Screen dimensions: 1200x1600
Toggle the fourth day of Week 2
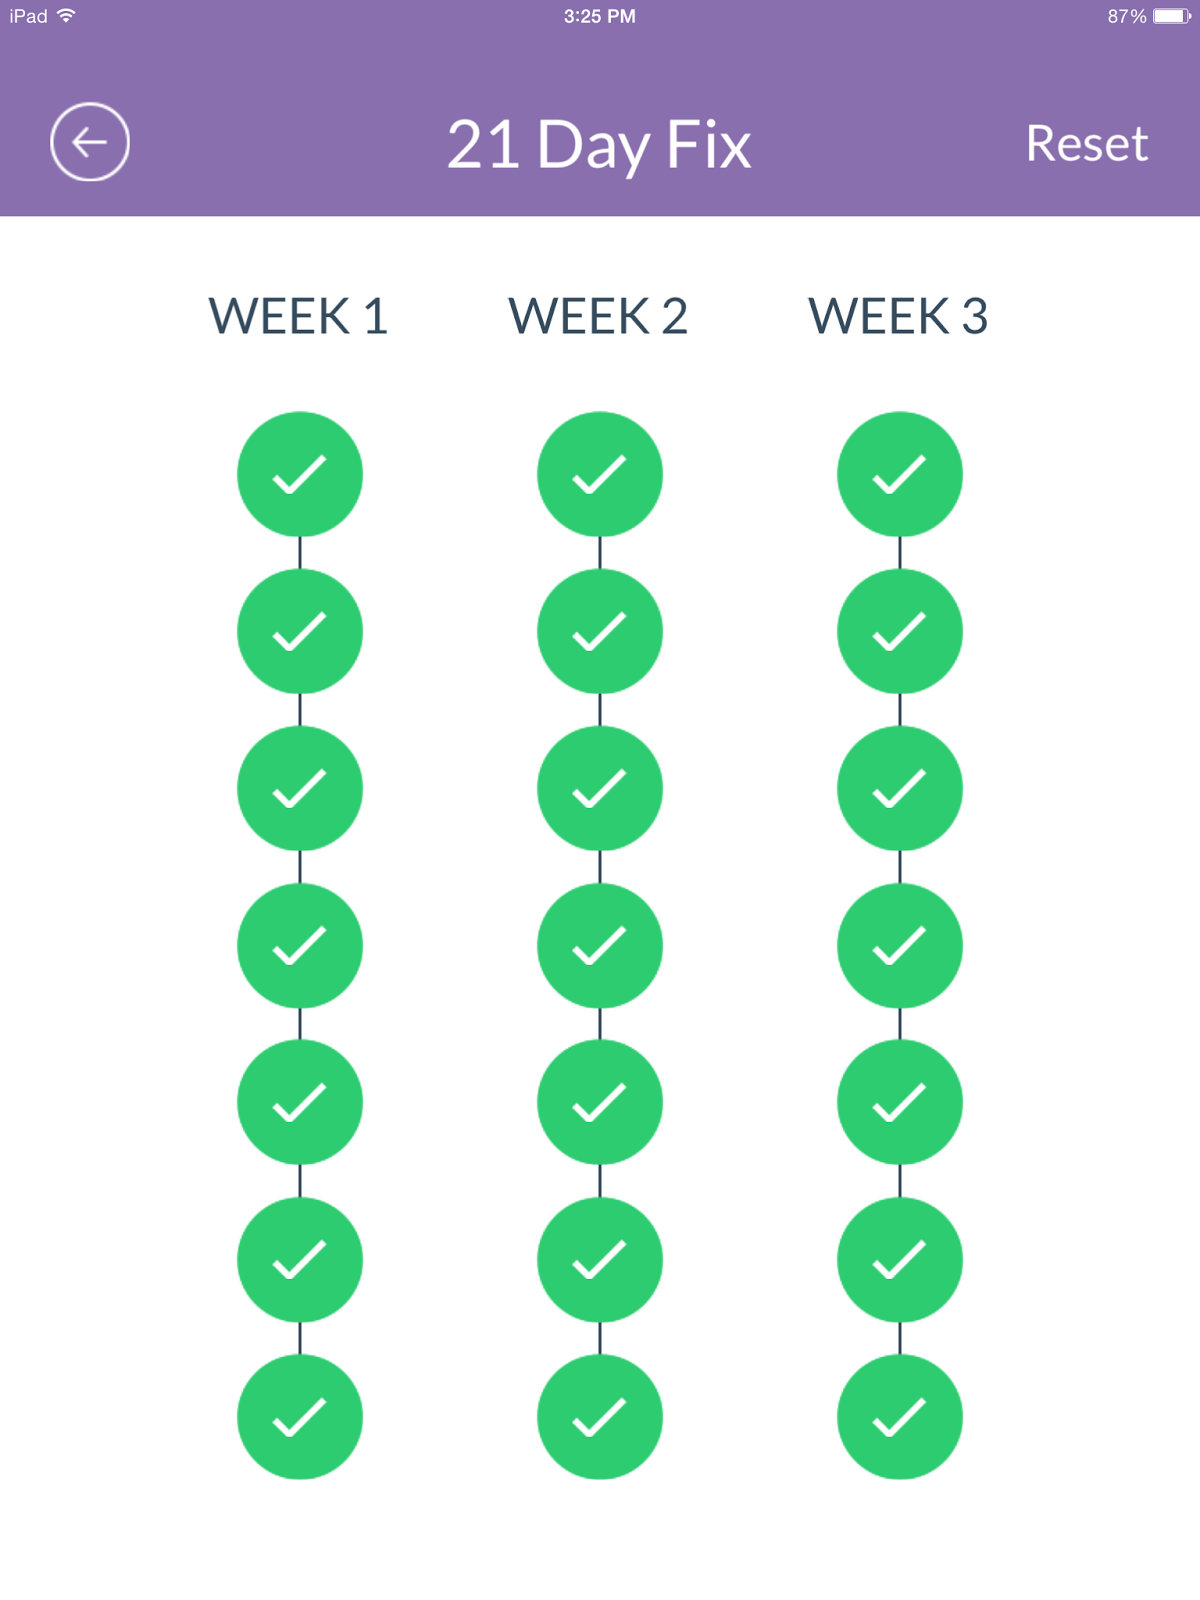(600, 945)
